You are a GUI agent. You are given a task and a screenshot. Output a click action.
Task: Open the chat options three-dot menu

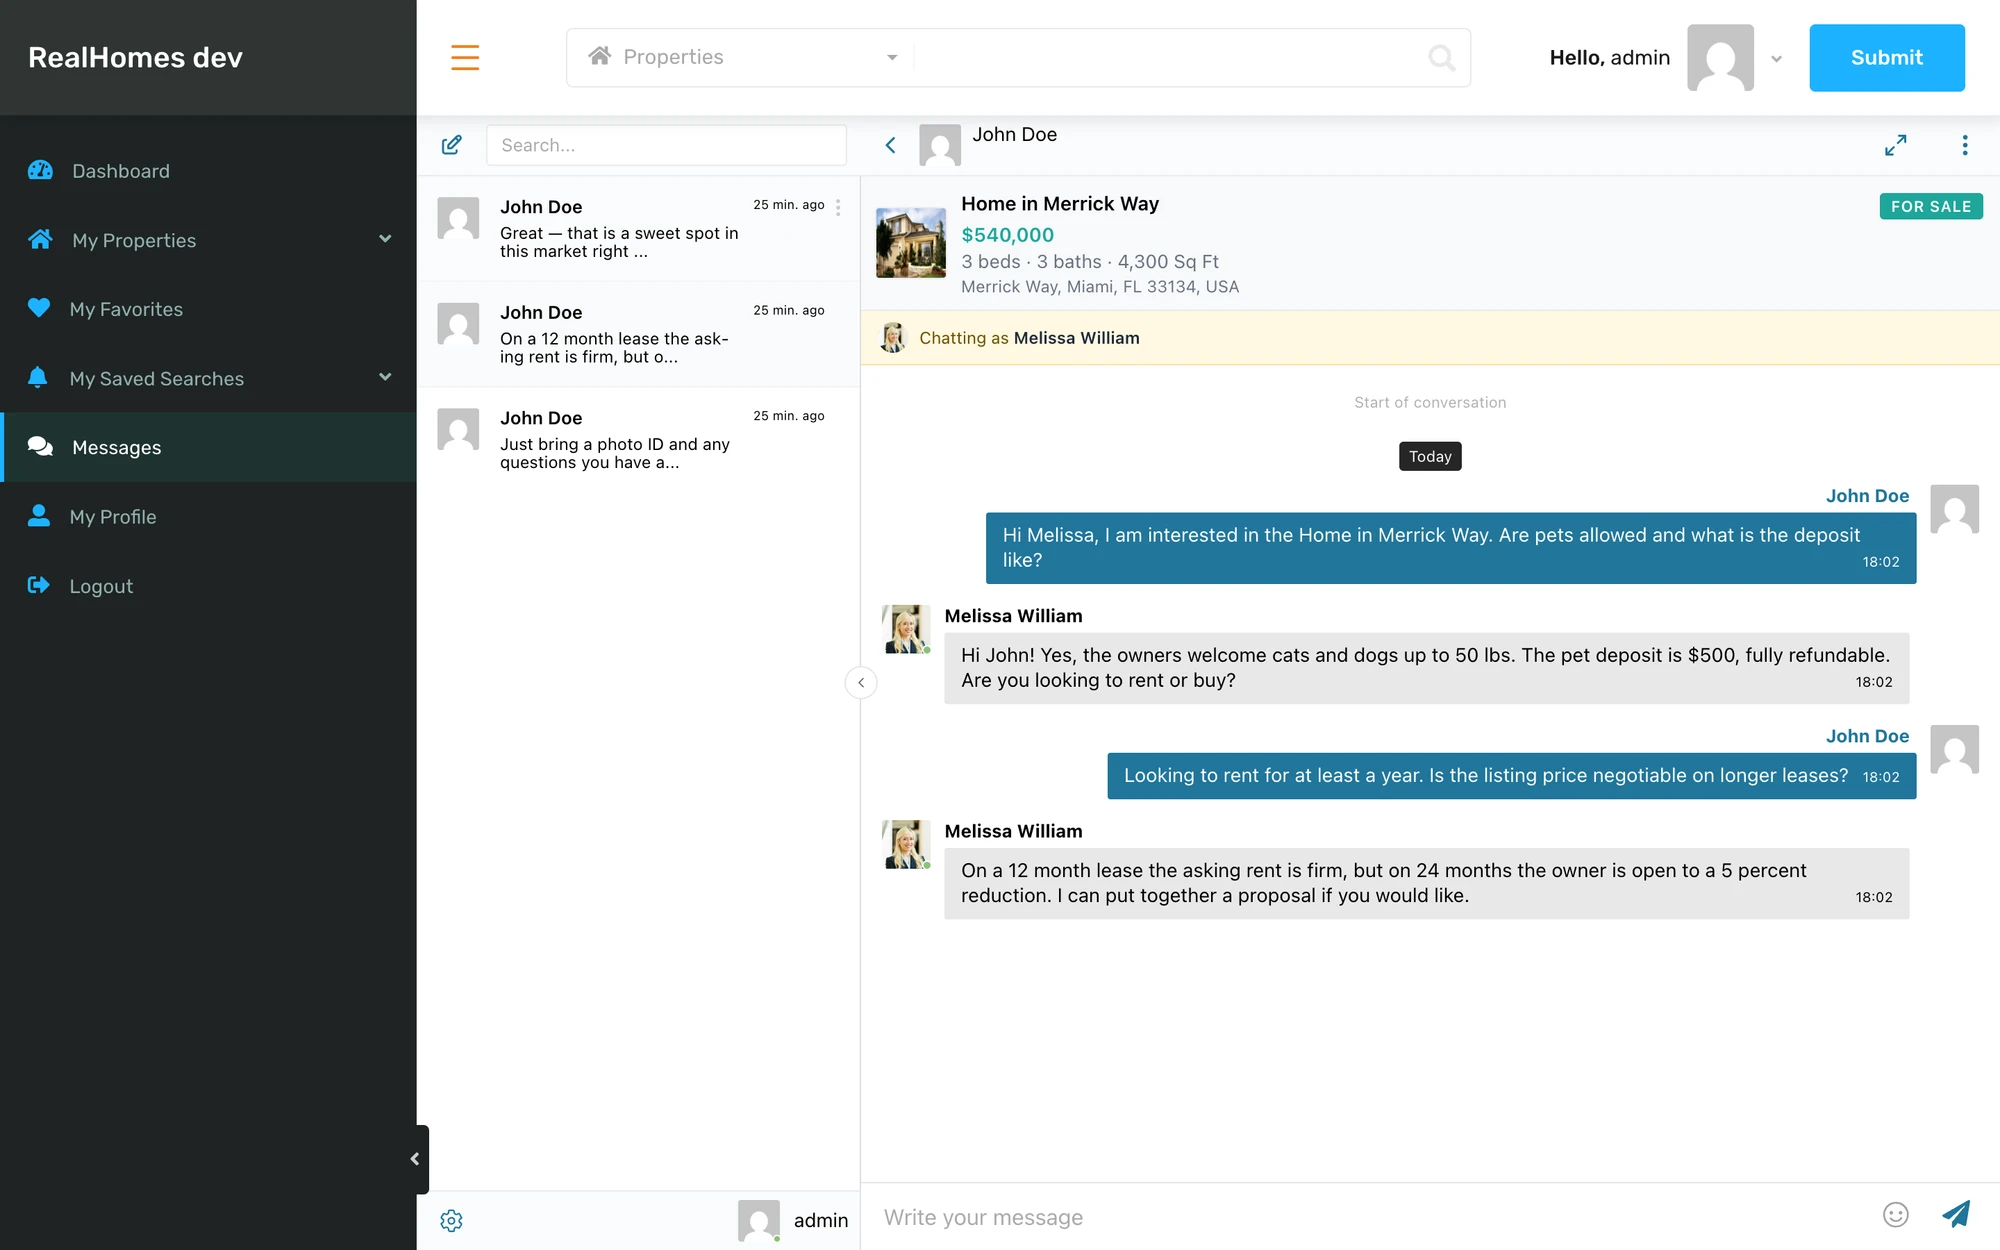1965,145
